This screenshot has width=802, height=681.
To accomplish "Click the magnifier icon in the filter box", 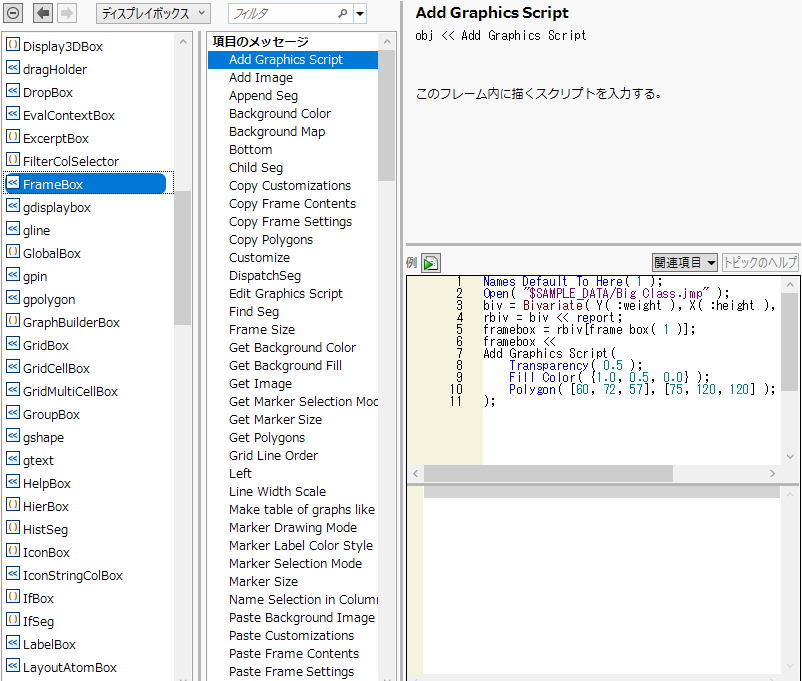I will (x=342, y=14).
